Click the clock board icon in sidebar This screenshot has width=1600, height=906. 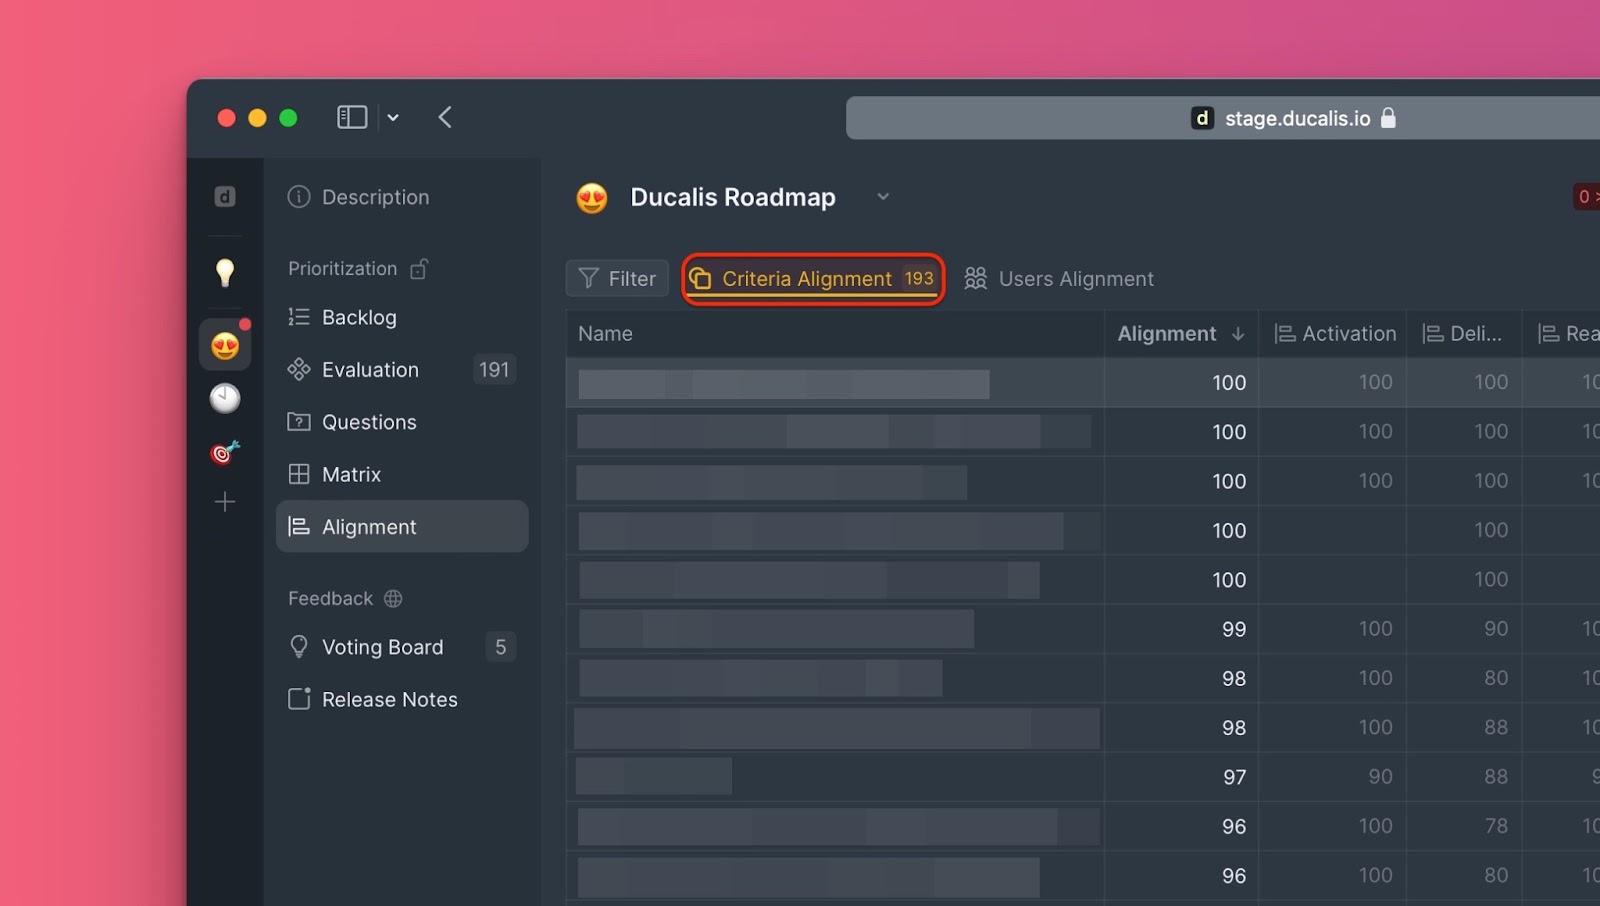coord(225,398)
